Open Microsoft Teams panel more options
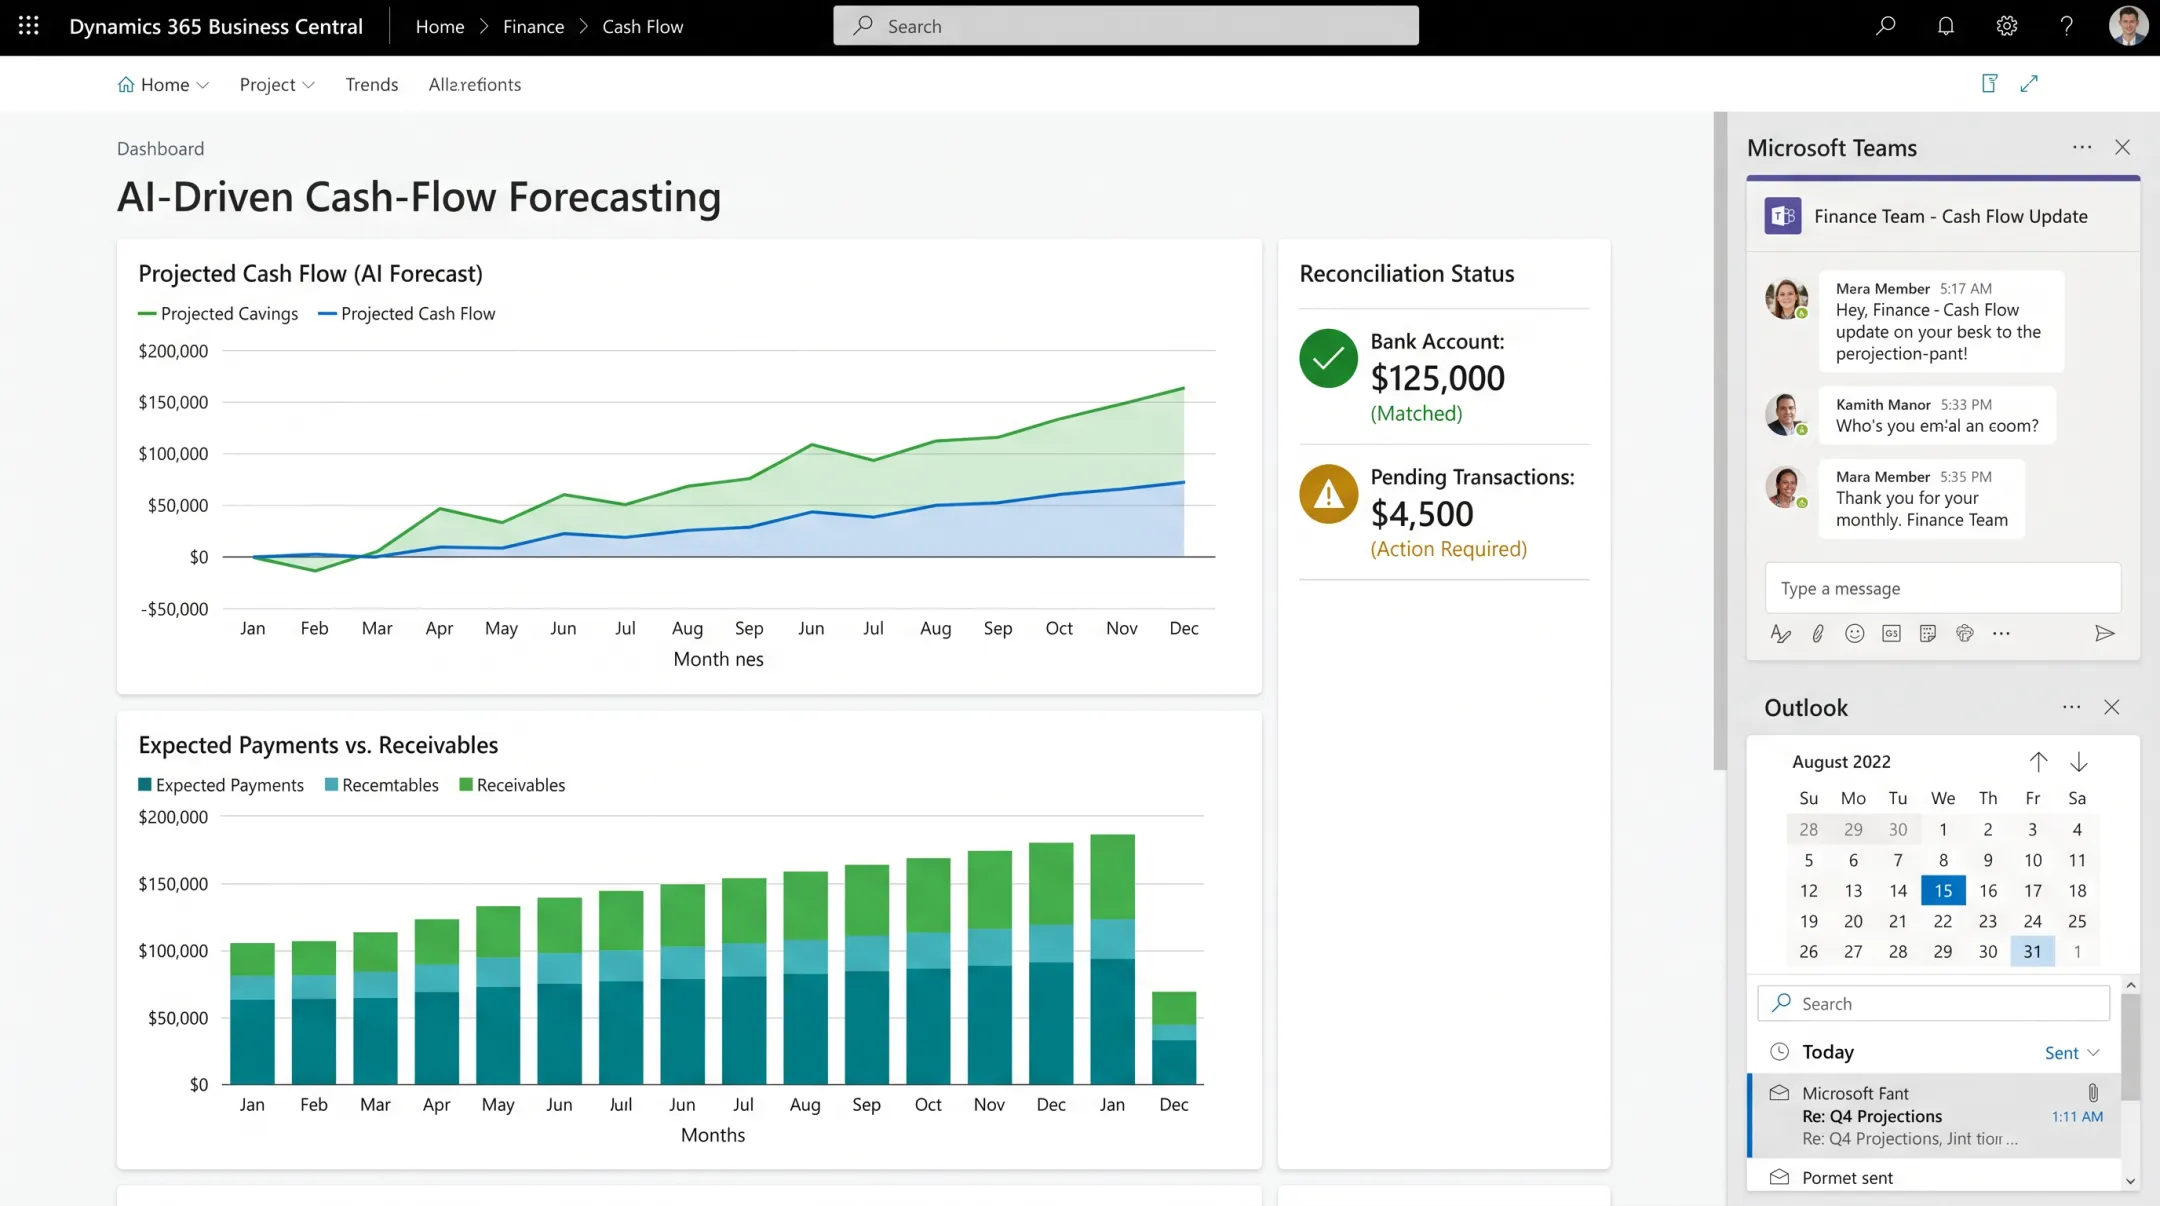 2082,147
